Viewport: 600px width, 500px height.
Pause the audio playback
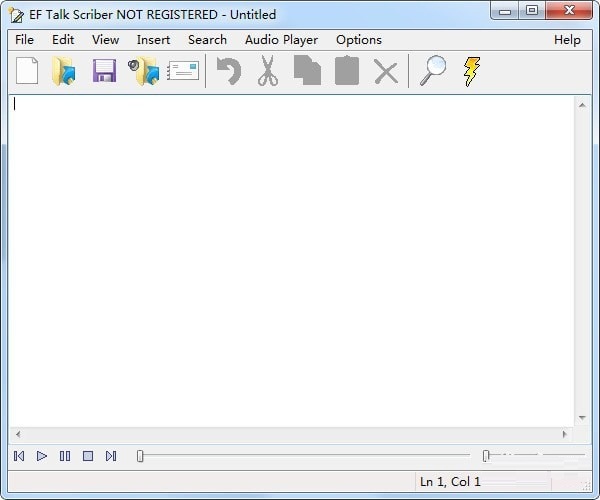coord(65,456)
